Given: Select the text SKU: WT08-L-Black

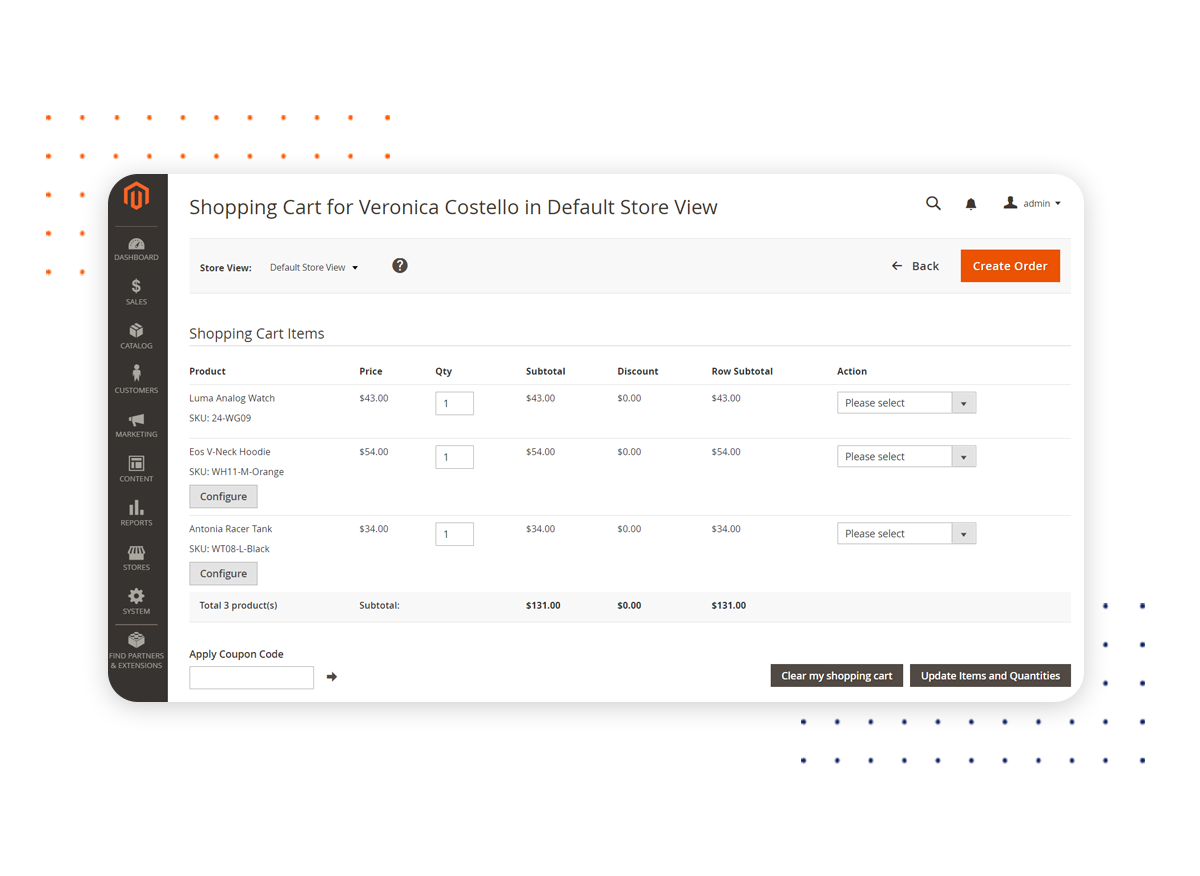Looking at the screenshot, I should click(x=229, y=548).
